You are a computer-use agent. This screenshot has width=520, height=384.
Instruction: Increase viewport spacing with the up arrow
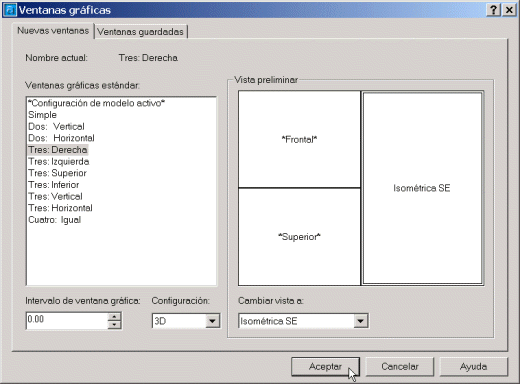[x=114, y=317]
